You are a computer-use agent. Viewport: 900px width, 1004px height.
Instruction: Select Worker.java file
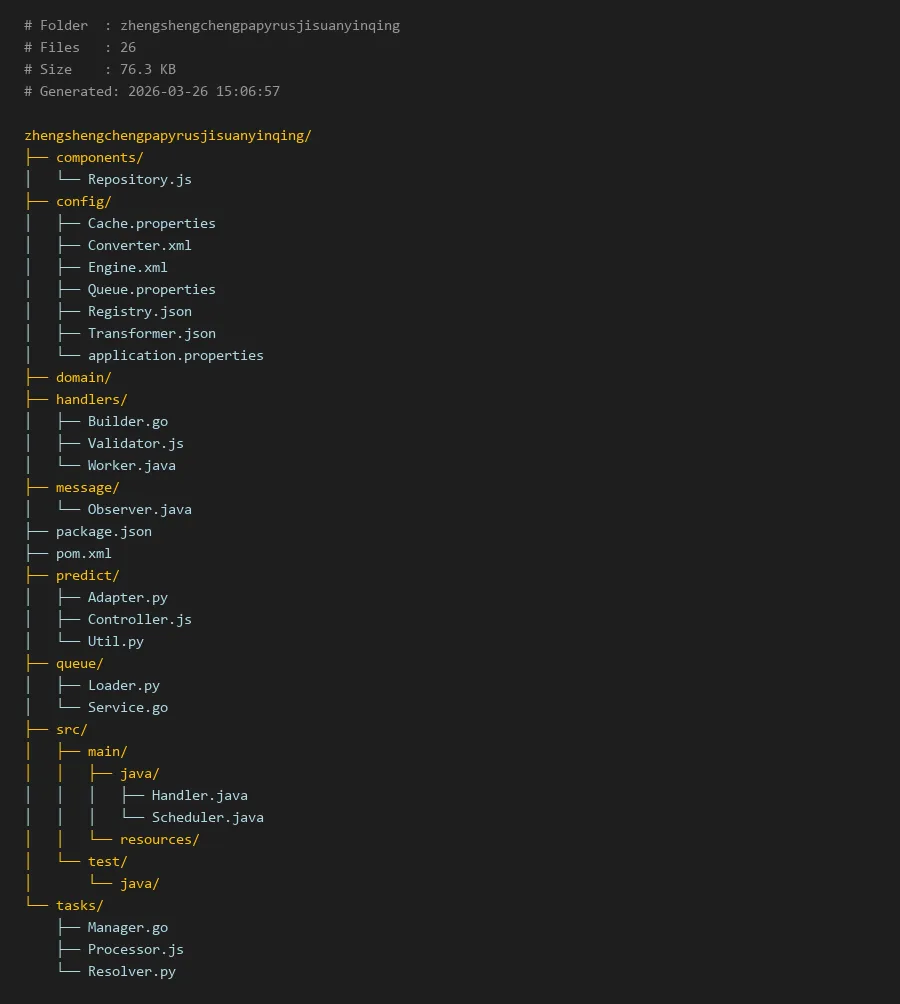131,465
